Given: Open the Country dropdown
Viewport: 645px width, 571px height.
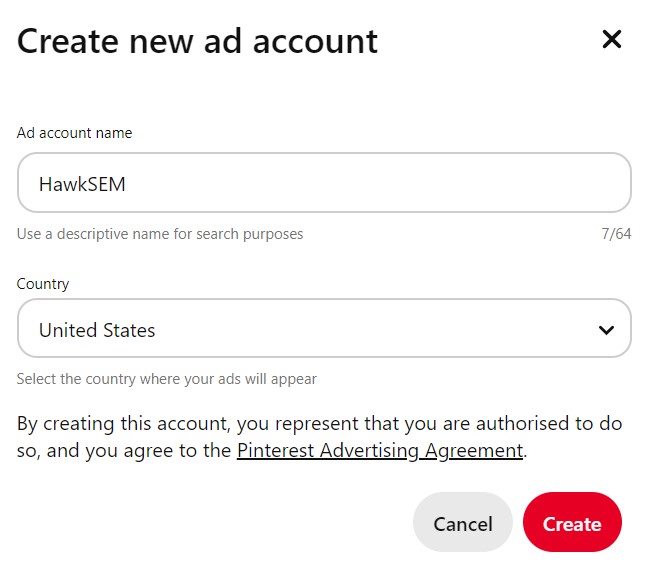Looking at the screenshot, I should click(324, 329).
